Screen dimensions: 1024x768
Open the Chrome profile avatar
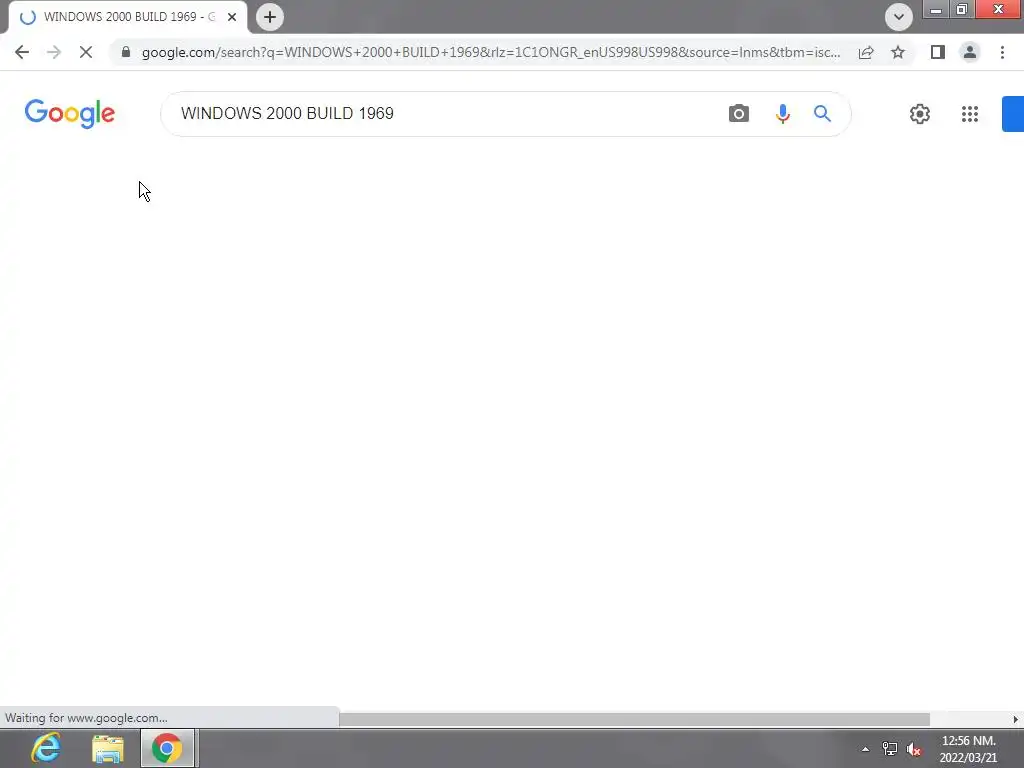(970, 52)
